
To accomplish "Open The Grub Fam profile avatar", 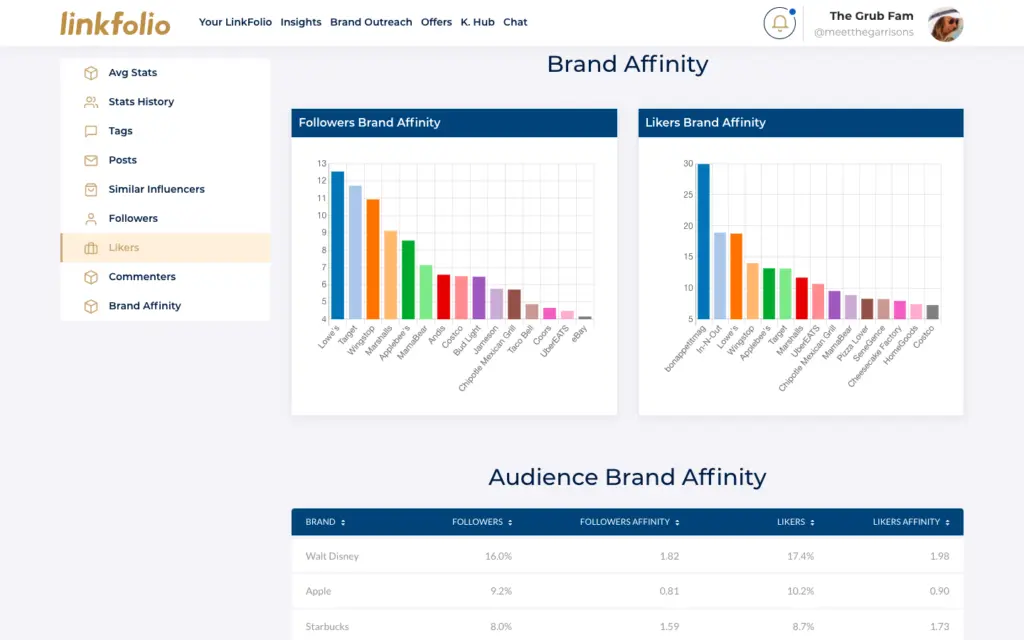I will (945, 24).
